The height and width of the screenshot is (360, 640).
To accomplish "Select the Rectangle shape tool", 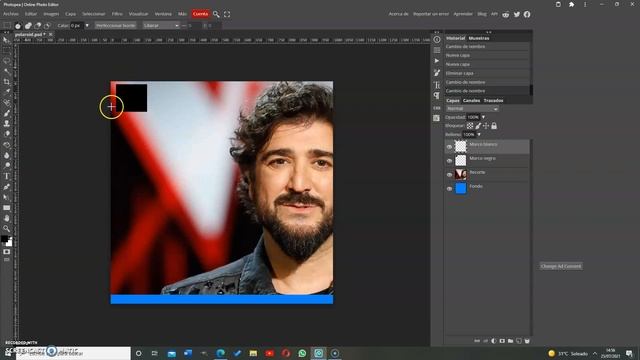I will tap(6, 208).
